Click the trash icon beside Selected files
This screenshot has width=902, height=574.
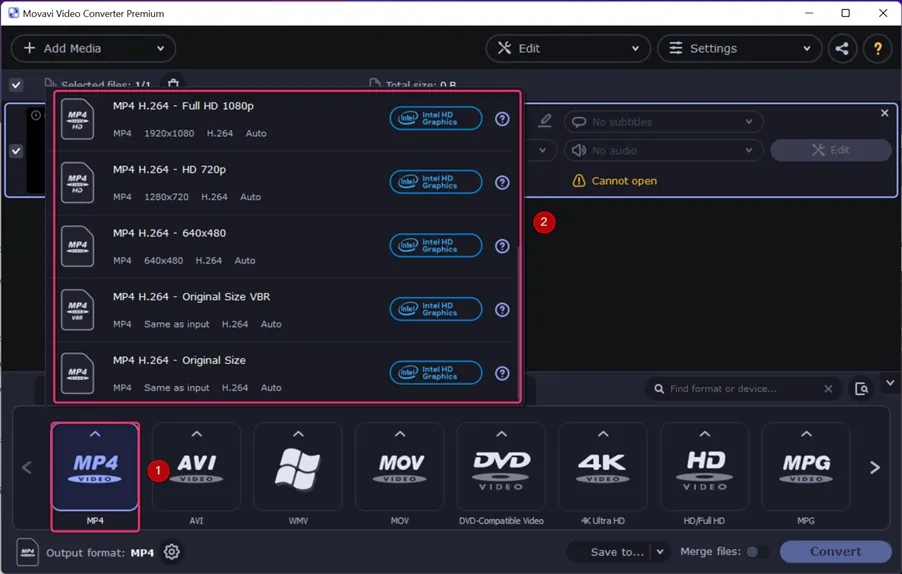(x=173, y=84)
